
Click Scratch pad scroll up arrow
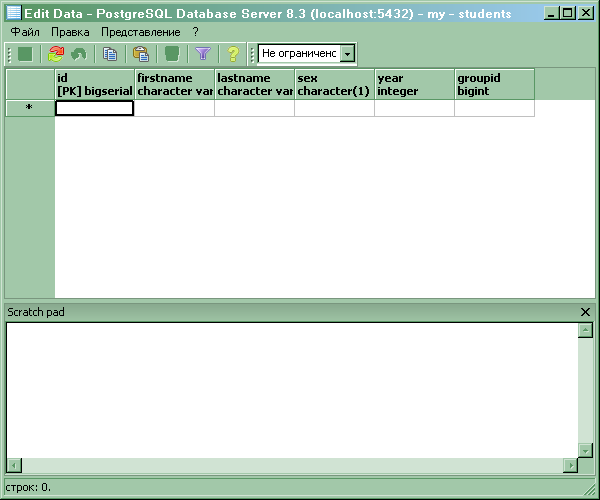click(x=585, y=330)
